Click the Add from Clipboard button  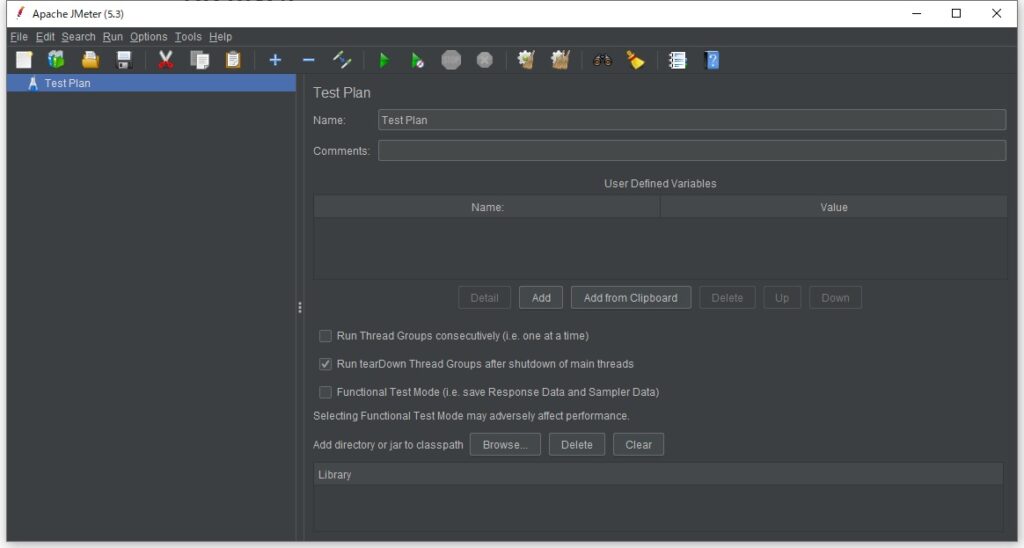(x=630, y=298)
